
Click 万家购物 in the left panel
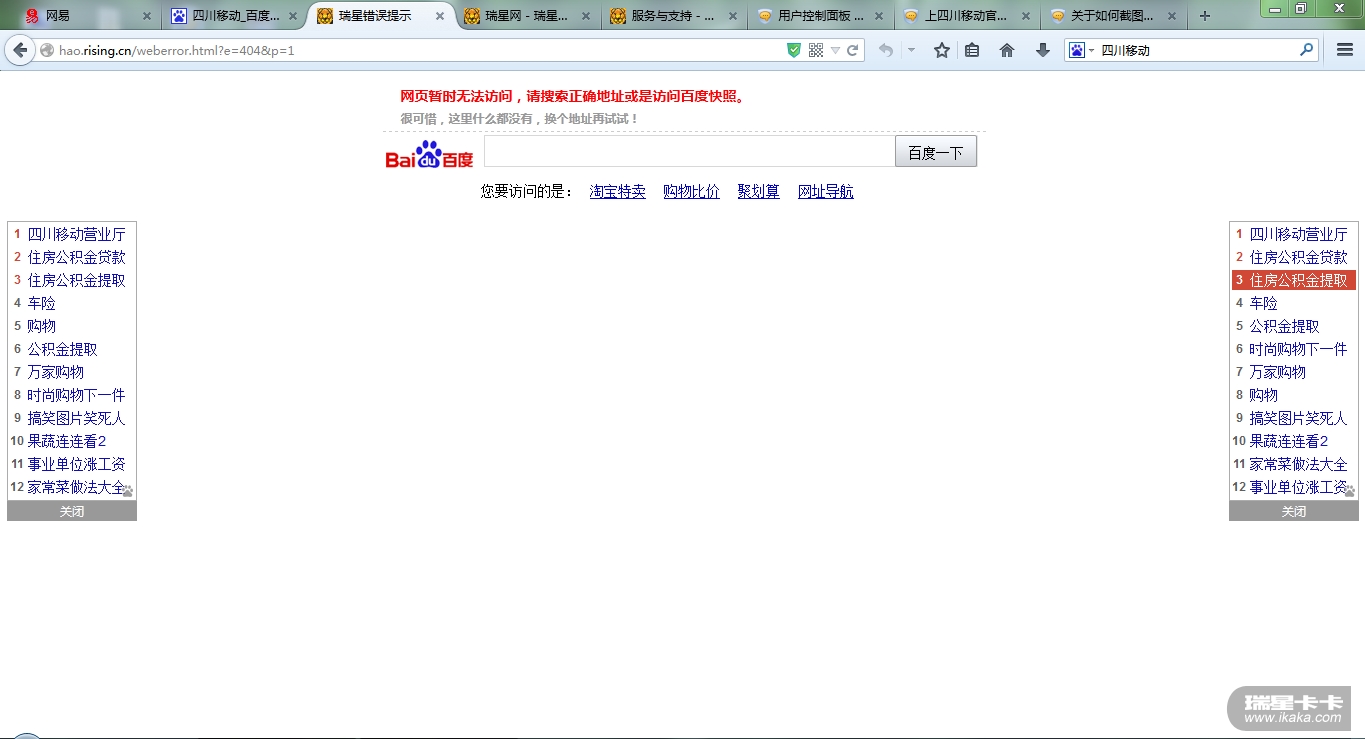(x=55, y=372)
